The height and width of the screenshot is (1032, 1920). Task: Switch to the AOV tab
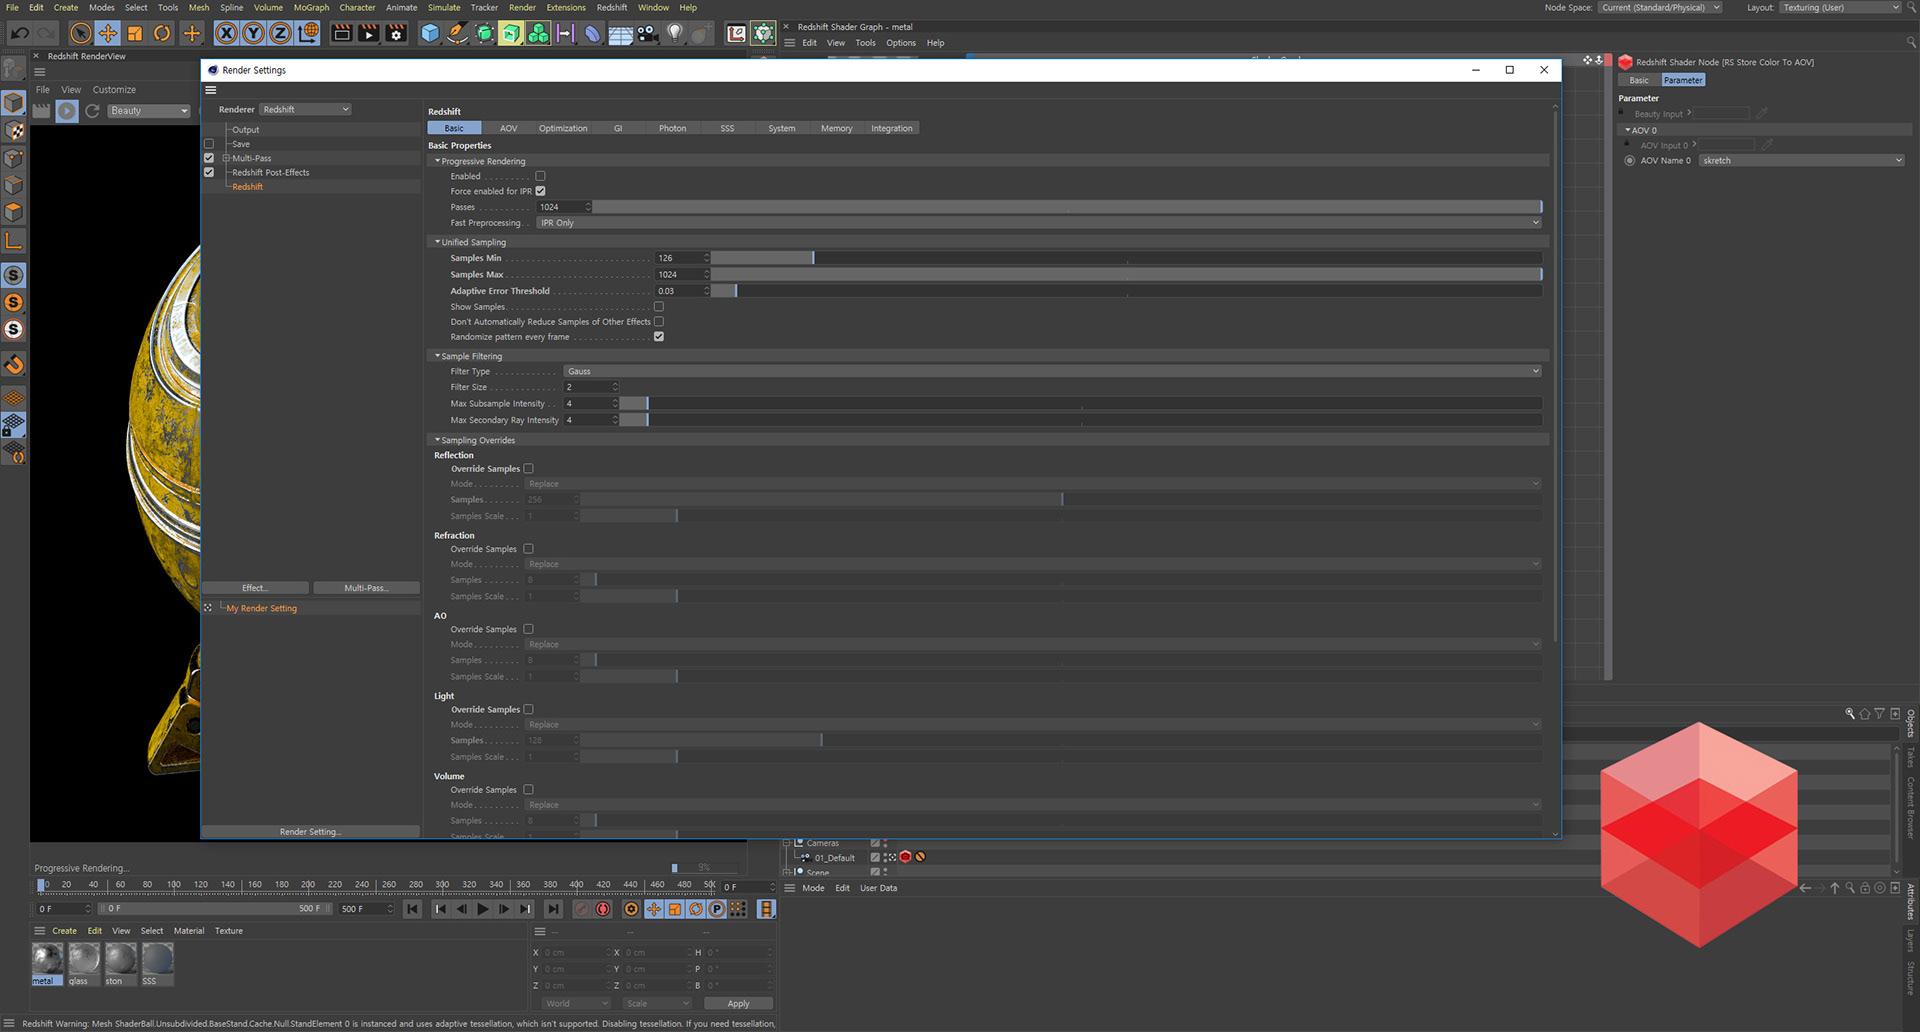[x=508, y=128]
